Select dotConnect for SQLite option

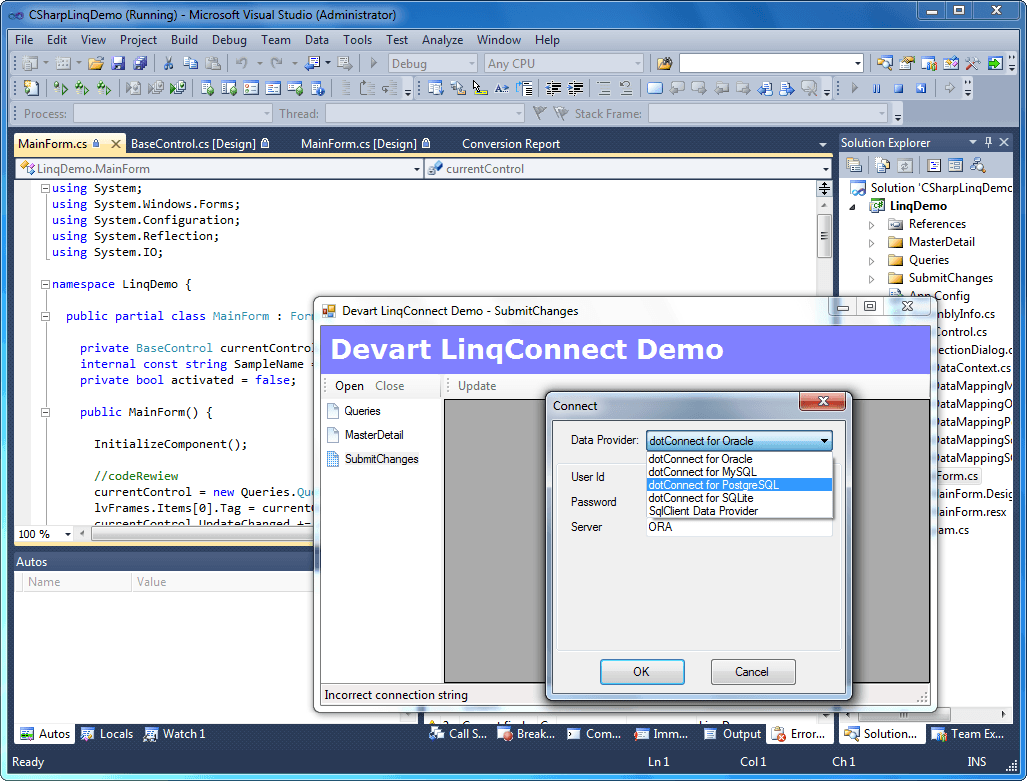[x=739, y=498]
